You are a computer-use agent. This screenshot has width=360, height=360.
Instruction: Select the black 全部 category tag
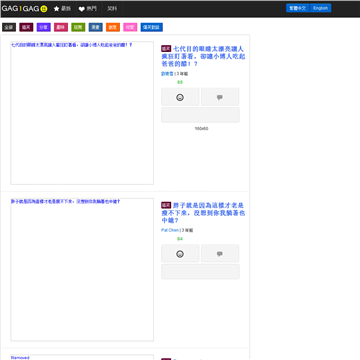click(9, 27)
